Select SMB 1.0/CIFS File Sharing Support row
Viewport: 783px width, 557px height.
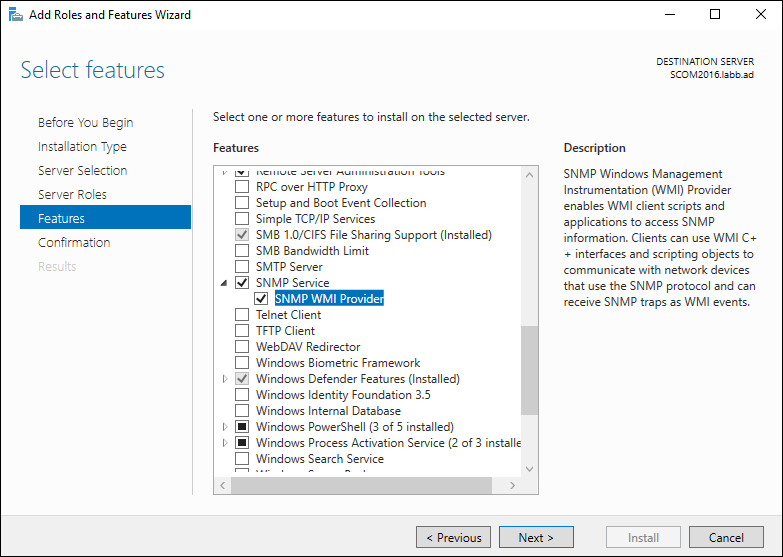(374, 235)
